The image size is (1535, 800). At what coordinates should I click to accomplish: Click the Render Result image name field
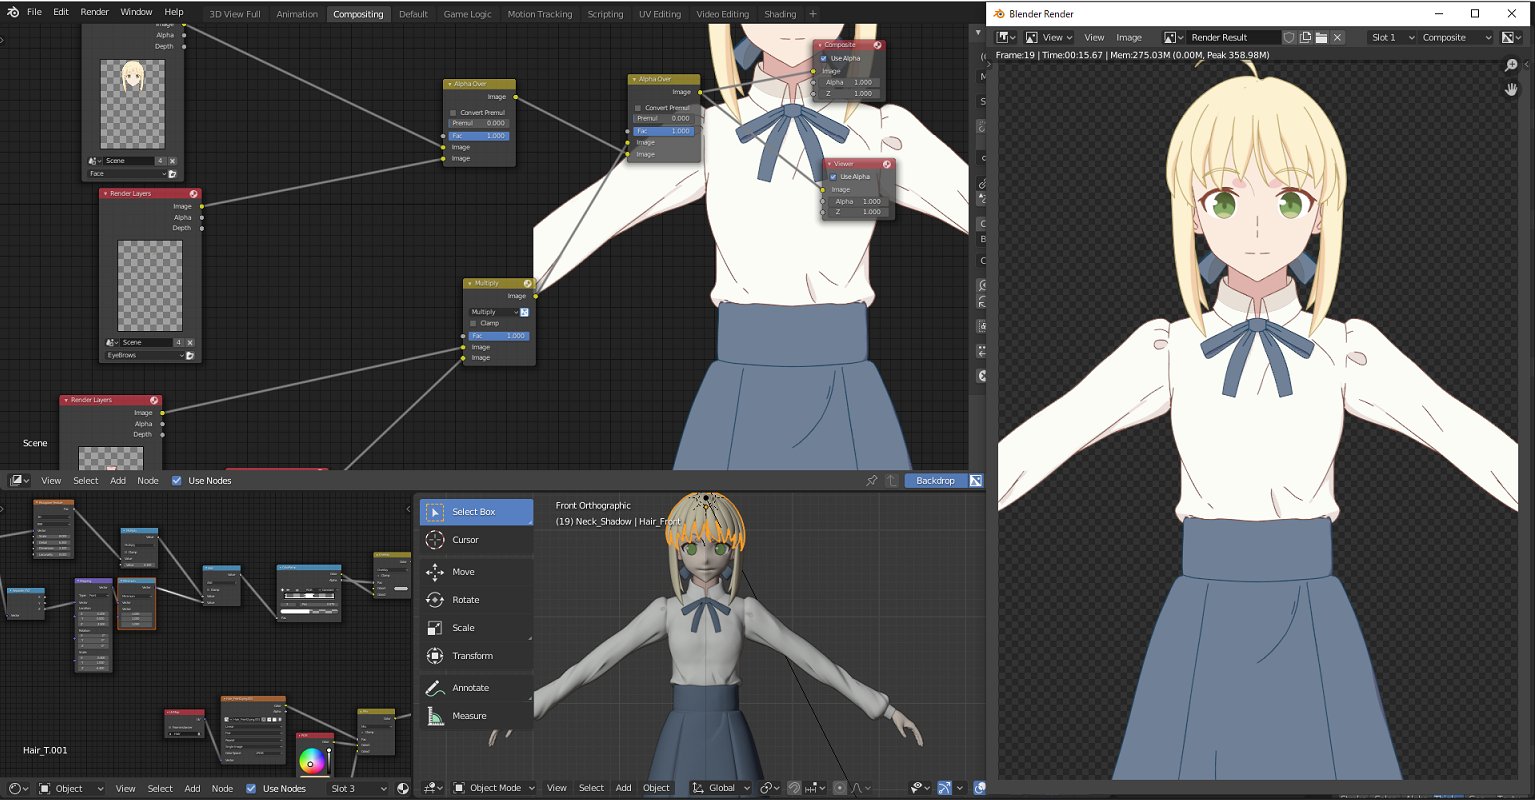pos(1234,37)
